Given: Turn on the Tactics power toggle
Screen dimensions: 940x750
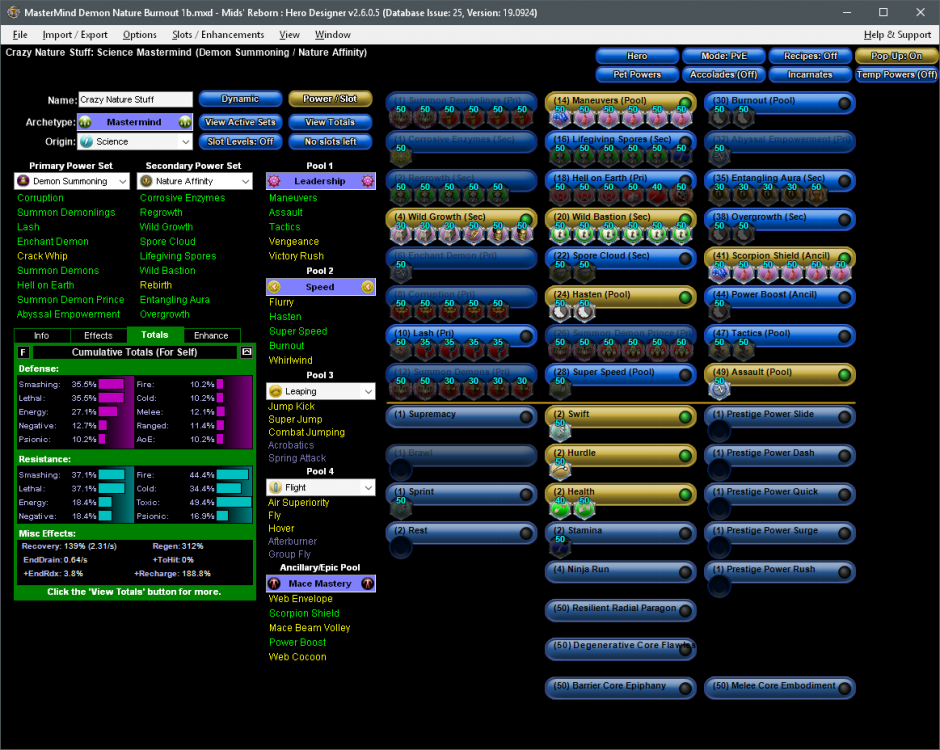Looking at the screenshot, I should pyautogui.click(x=845, y=335).
